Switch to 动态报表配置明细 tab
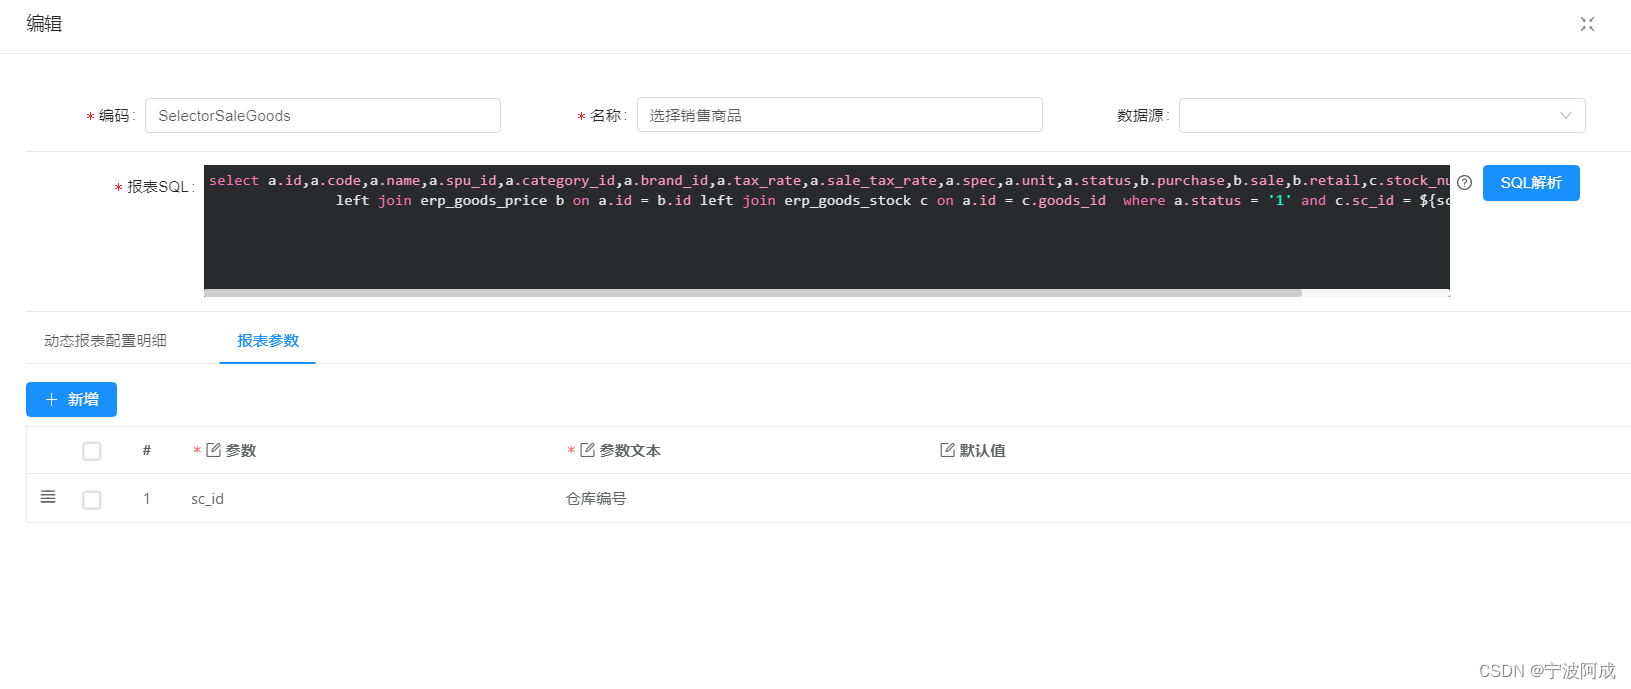Viewport: 1631px width, 689px height. click(105, 341)
